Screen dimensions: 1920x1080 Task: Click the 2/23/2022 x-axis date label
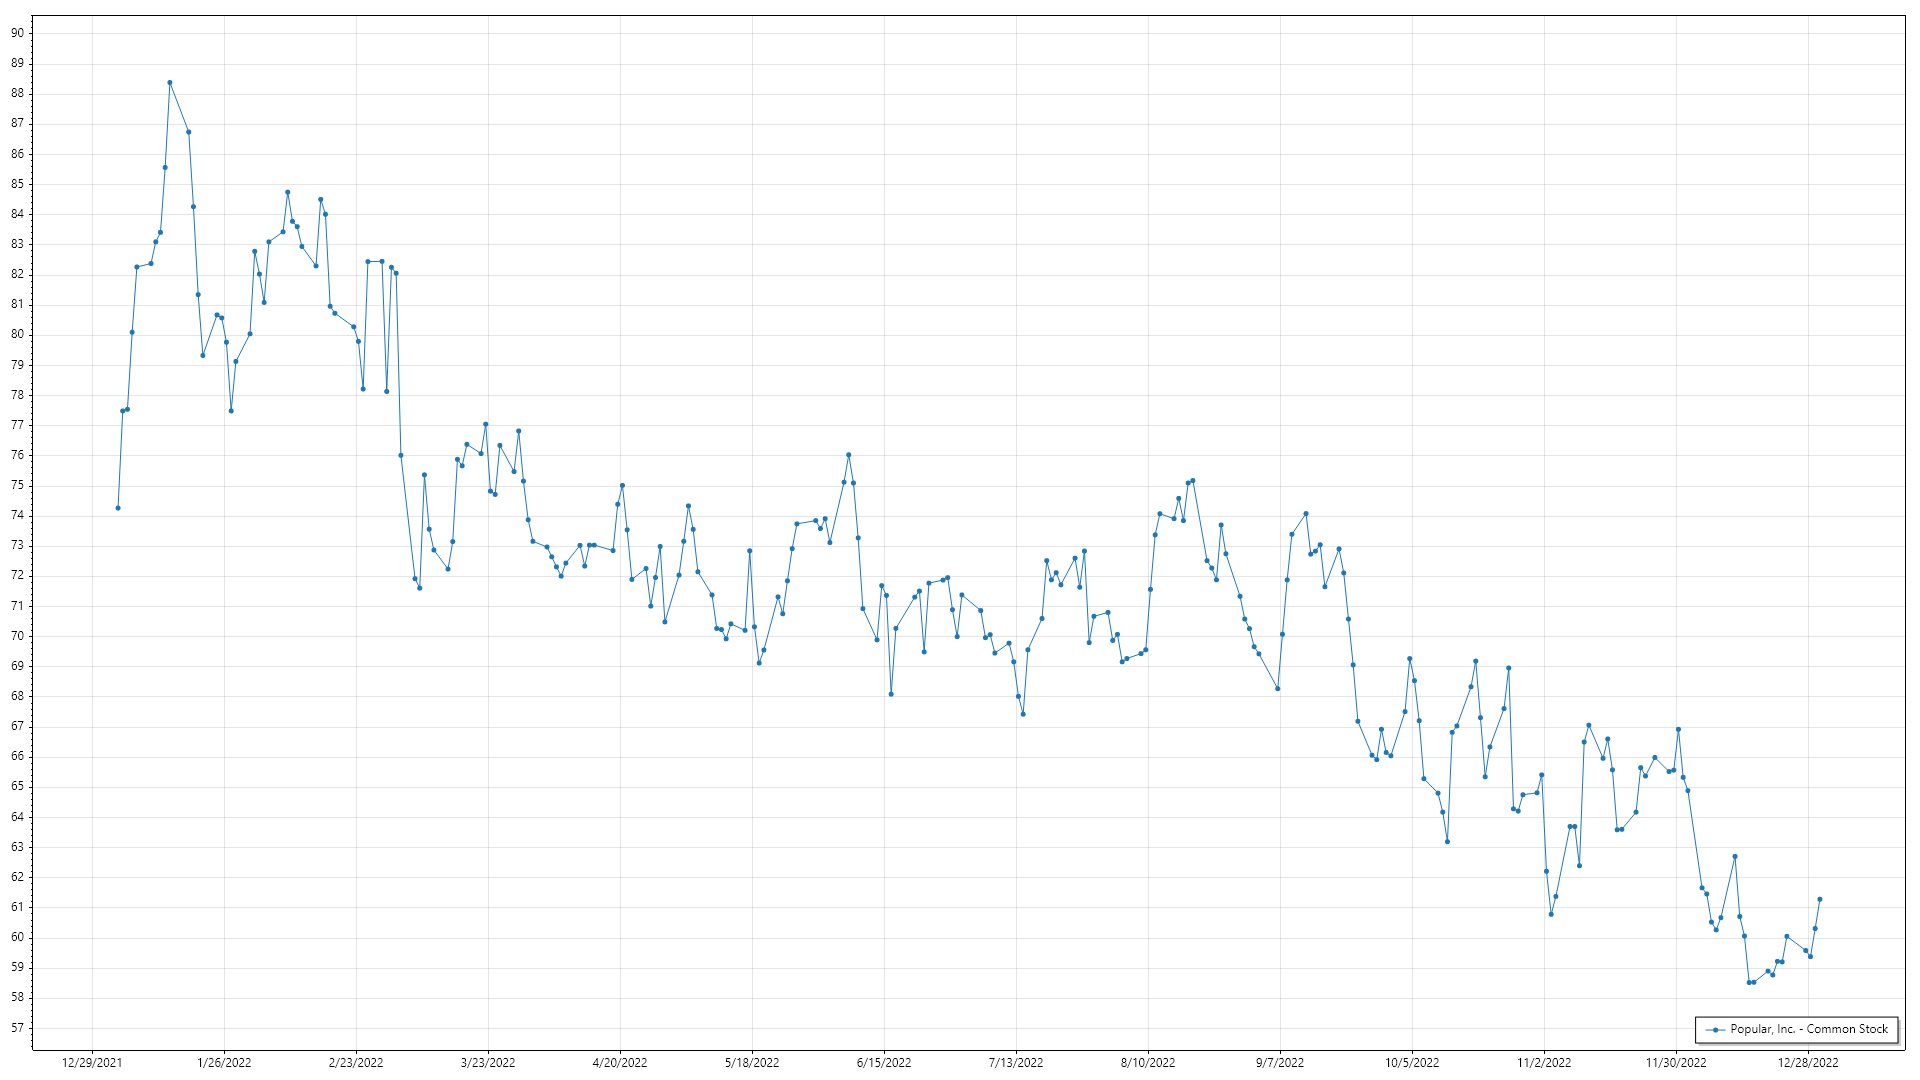click(356, 1062)
